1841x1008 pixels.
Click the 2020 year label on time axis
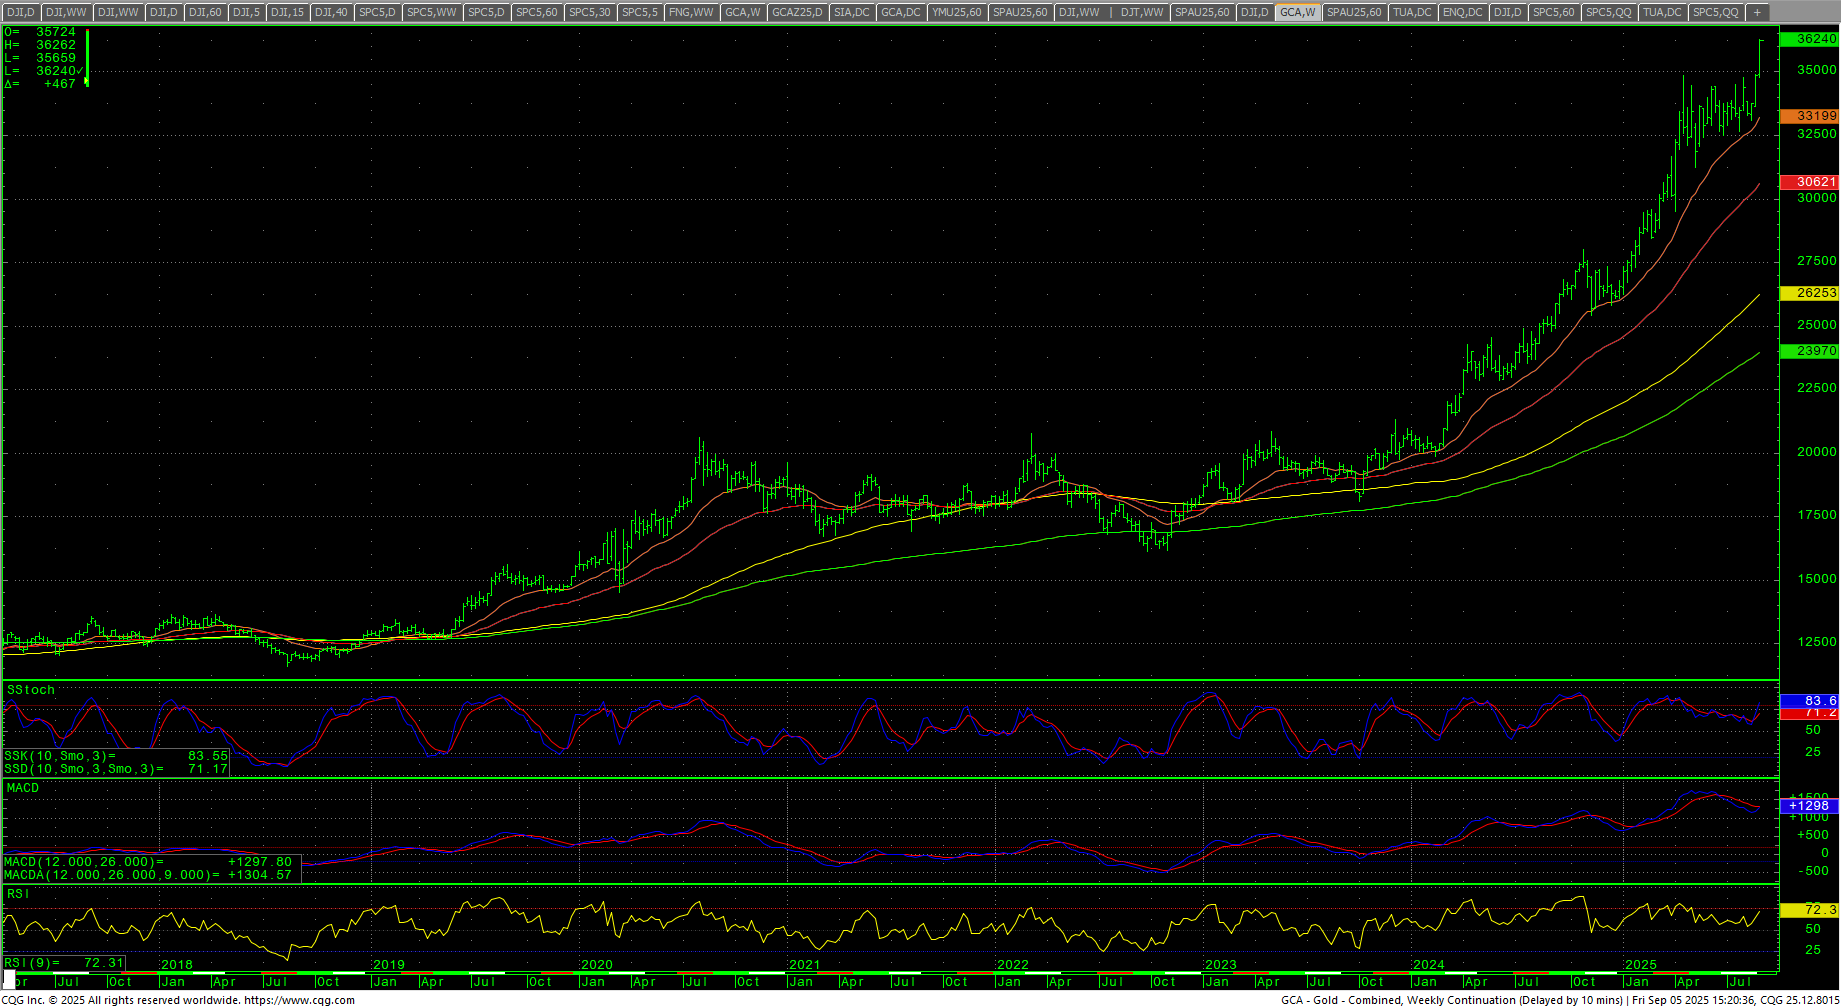pyautogui.click(x=597, y=965)
